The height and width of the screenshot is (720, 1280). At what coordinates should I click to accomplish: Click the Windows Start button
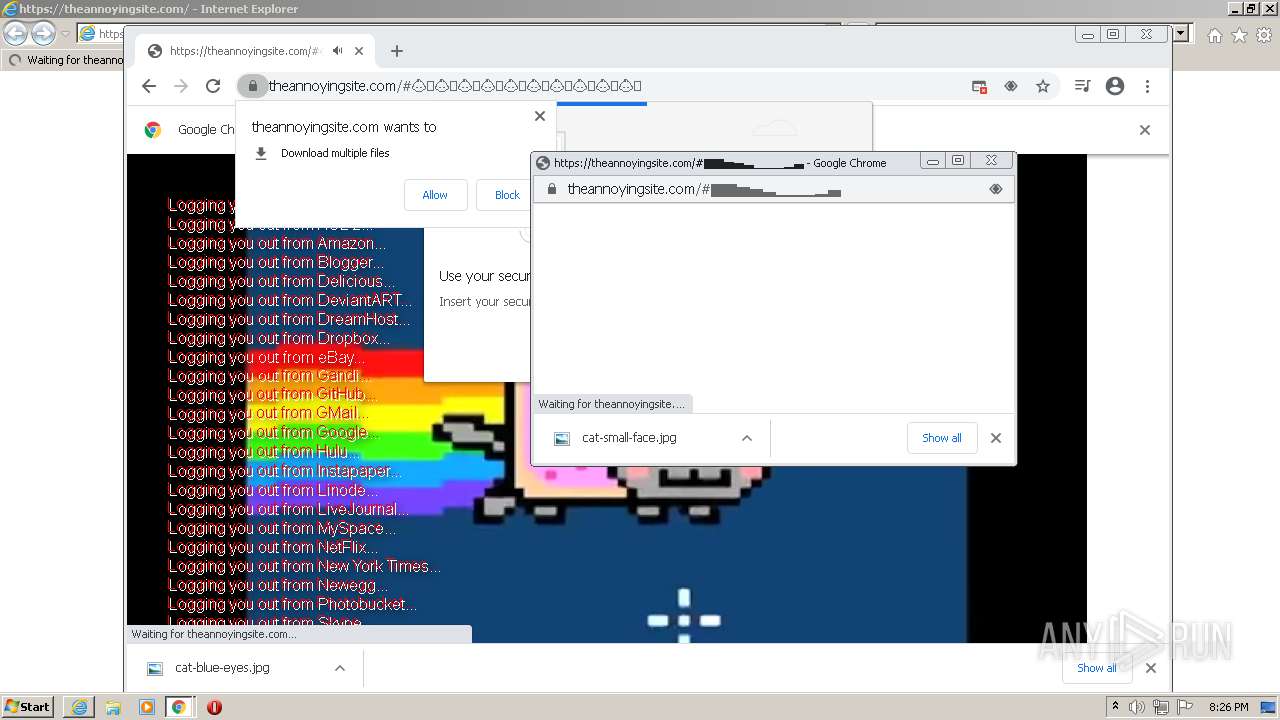pyautogui.click(x=27, y=706)
